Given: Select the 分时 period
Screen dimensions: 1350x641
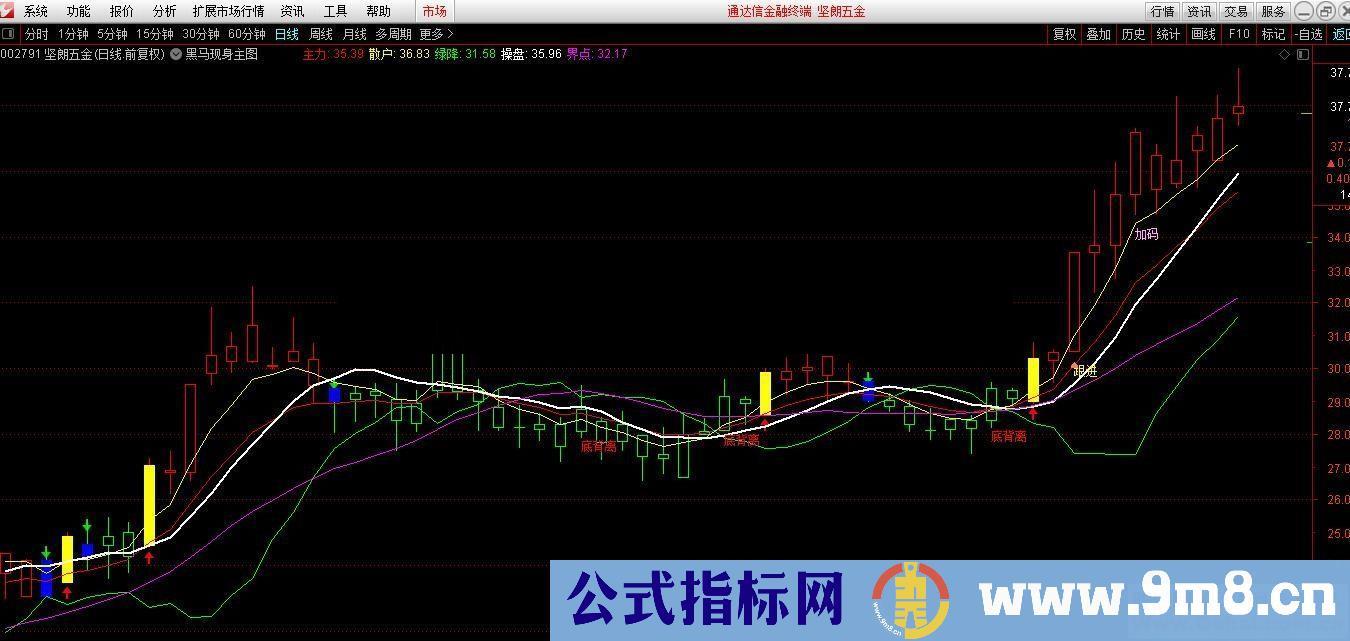Looking at the screenshot, I should (36, 34).
